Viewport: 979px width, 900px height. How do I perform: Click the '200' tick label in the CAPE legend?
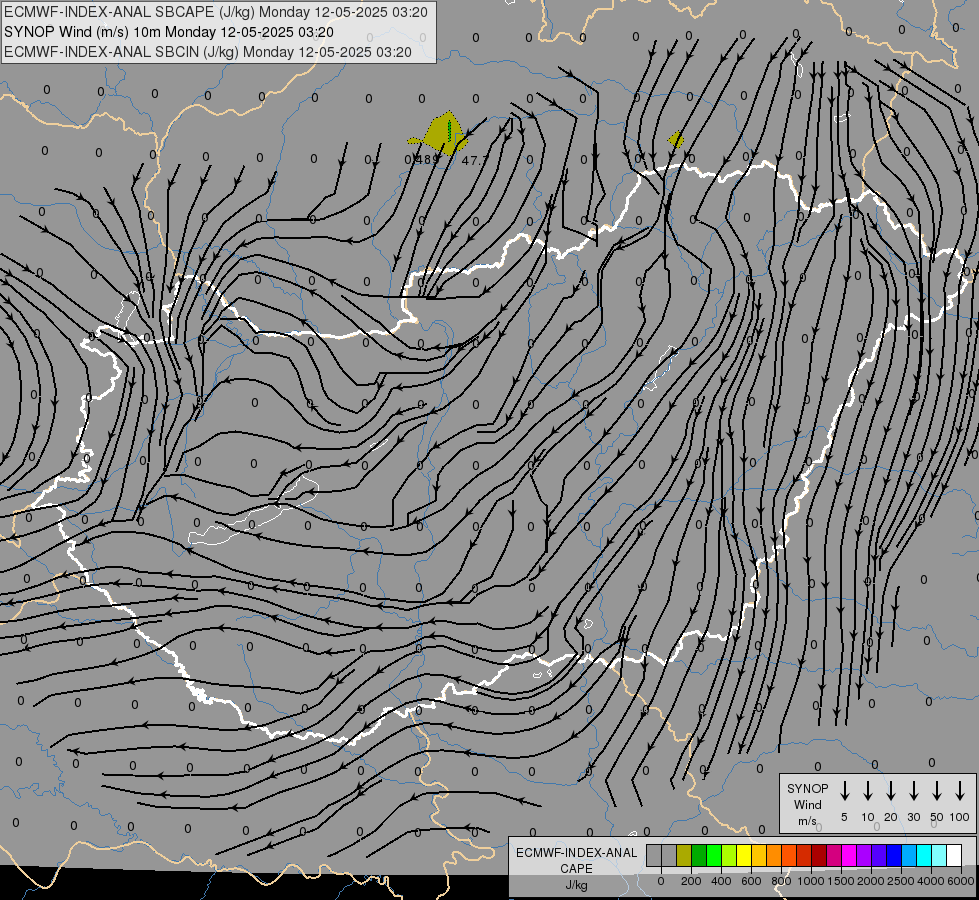click(x=691, y=881)
